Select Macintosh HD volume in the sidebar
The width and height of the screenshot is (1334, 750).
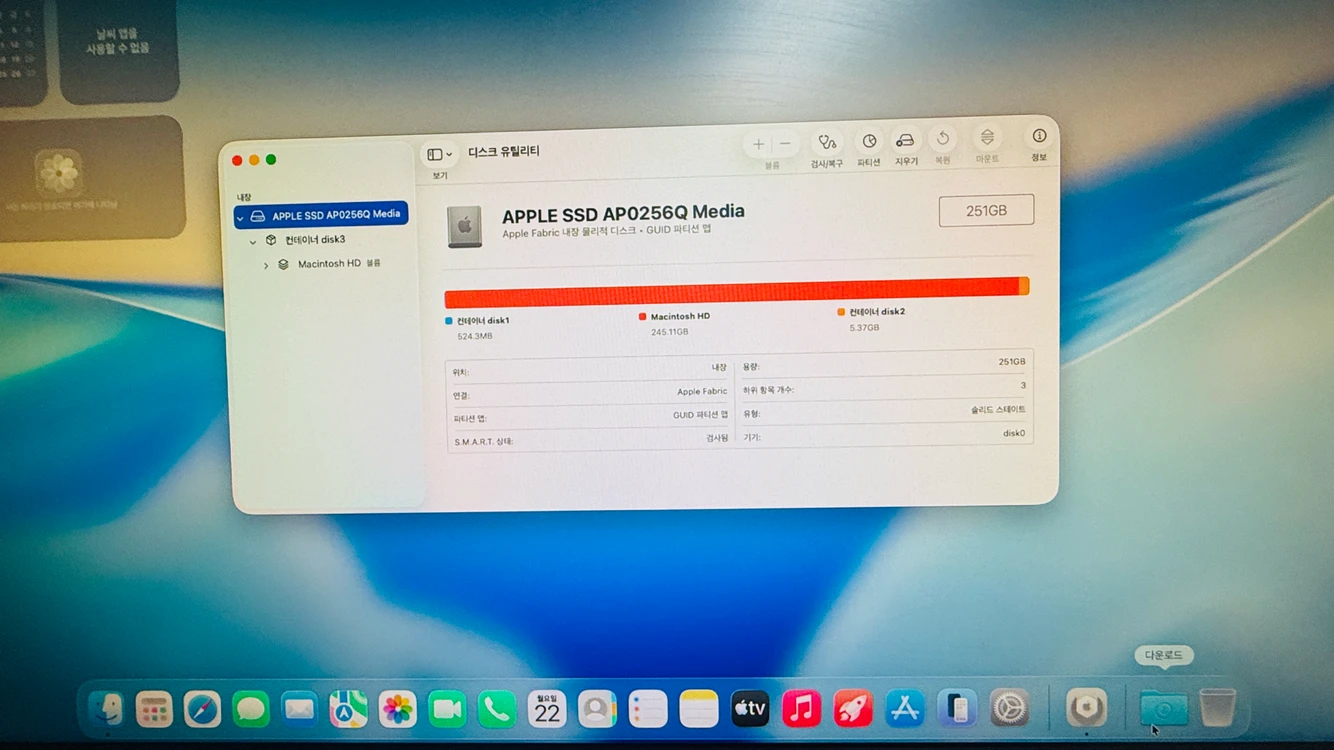pos(329,264)
